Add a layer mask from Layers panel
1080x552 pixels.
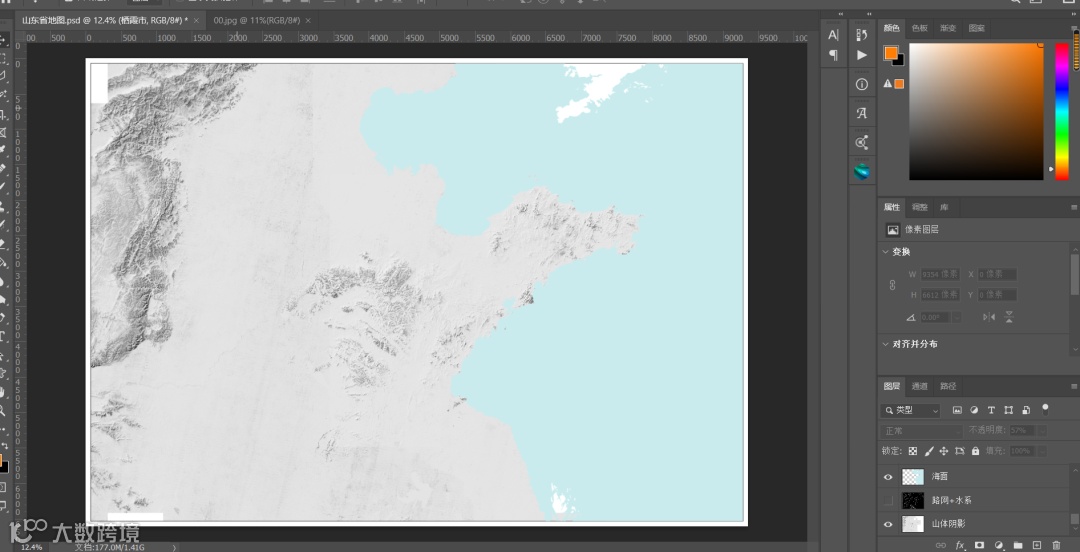click(x=979, y=545)
